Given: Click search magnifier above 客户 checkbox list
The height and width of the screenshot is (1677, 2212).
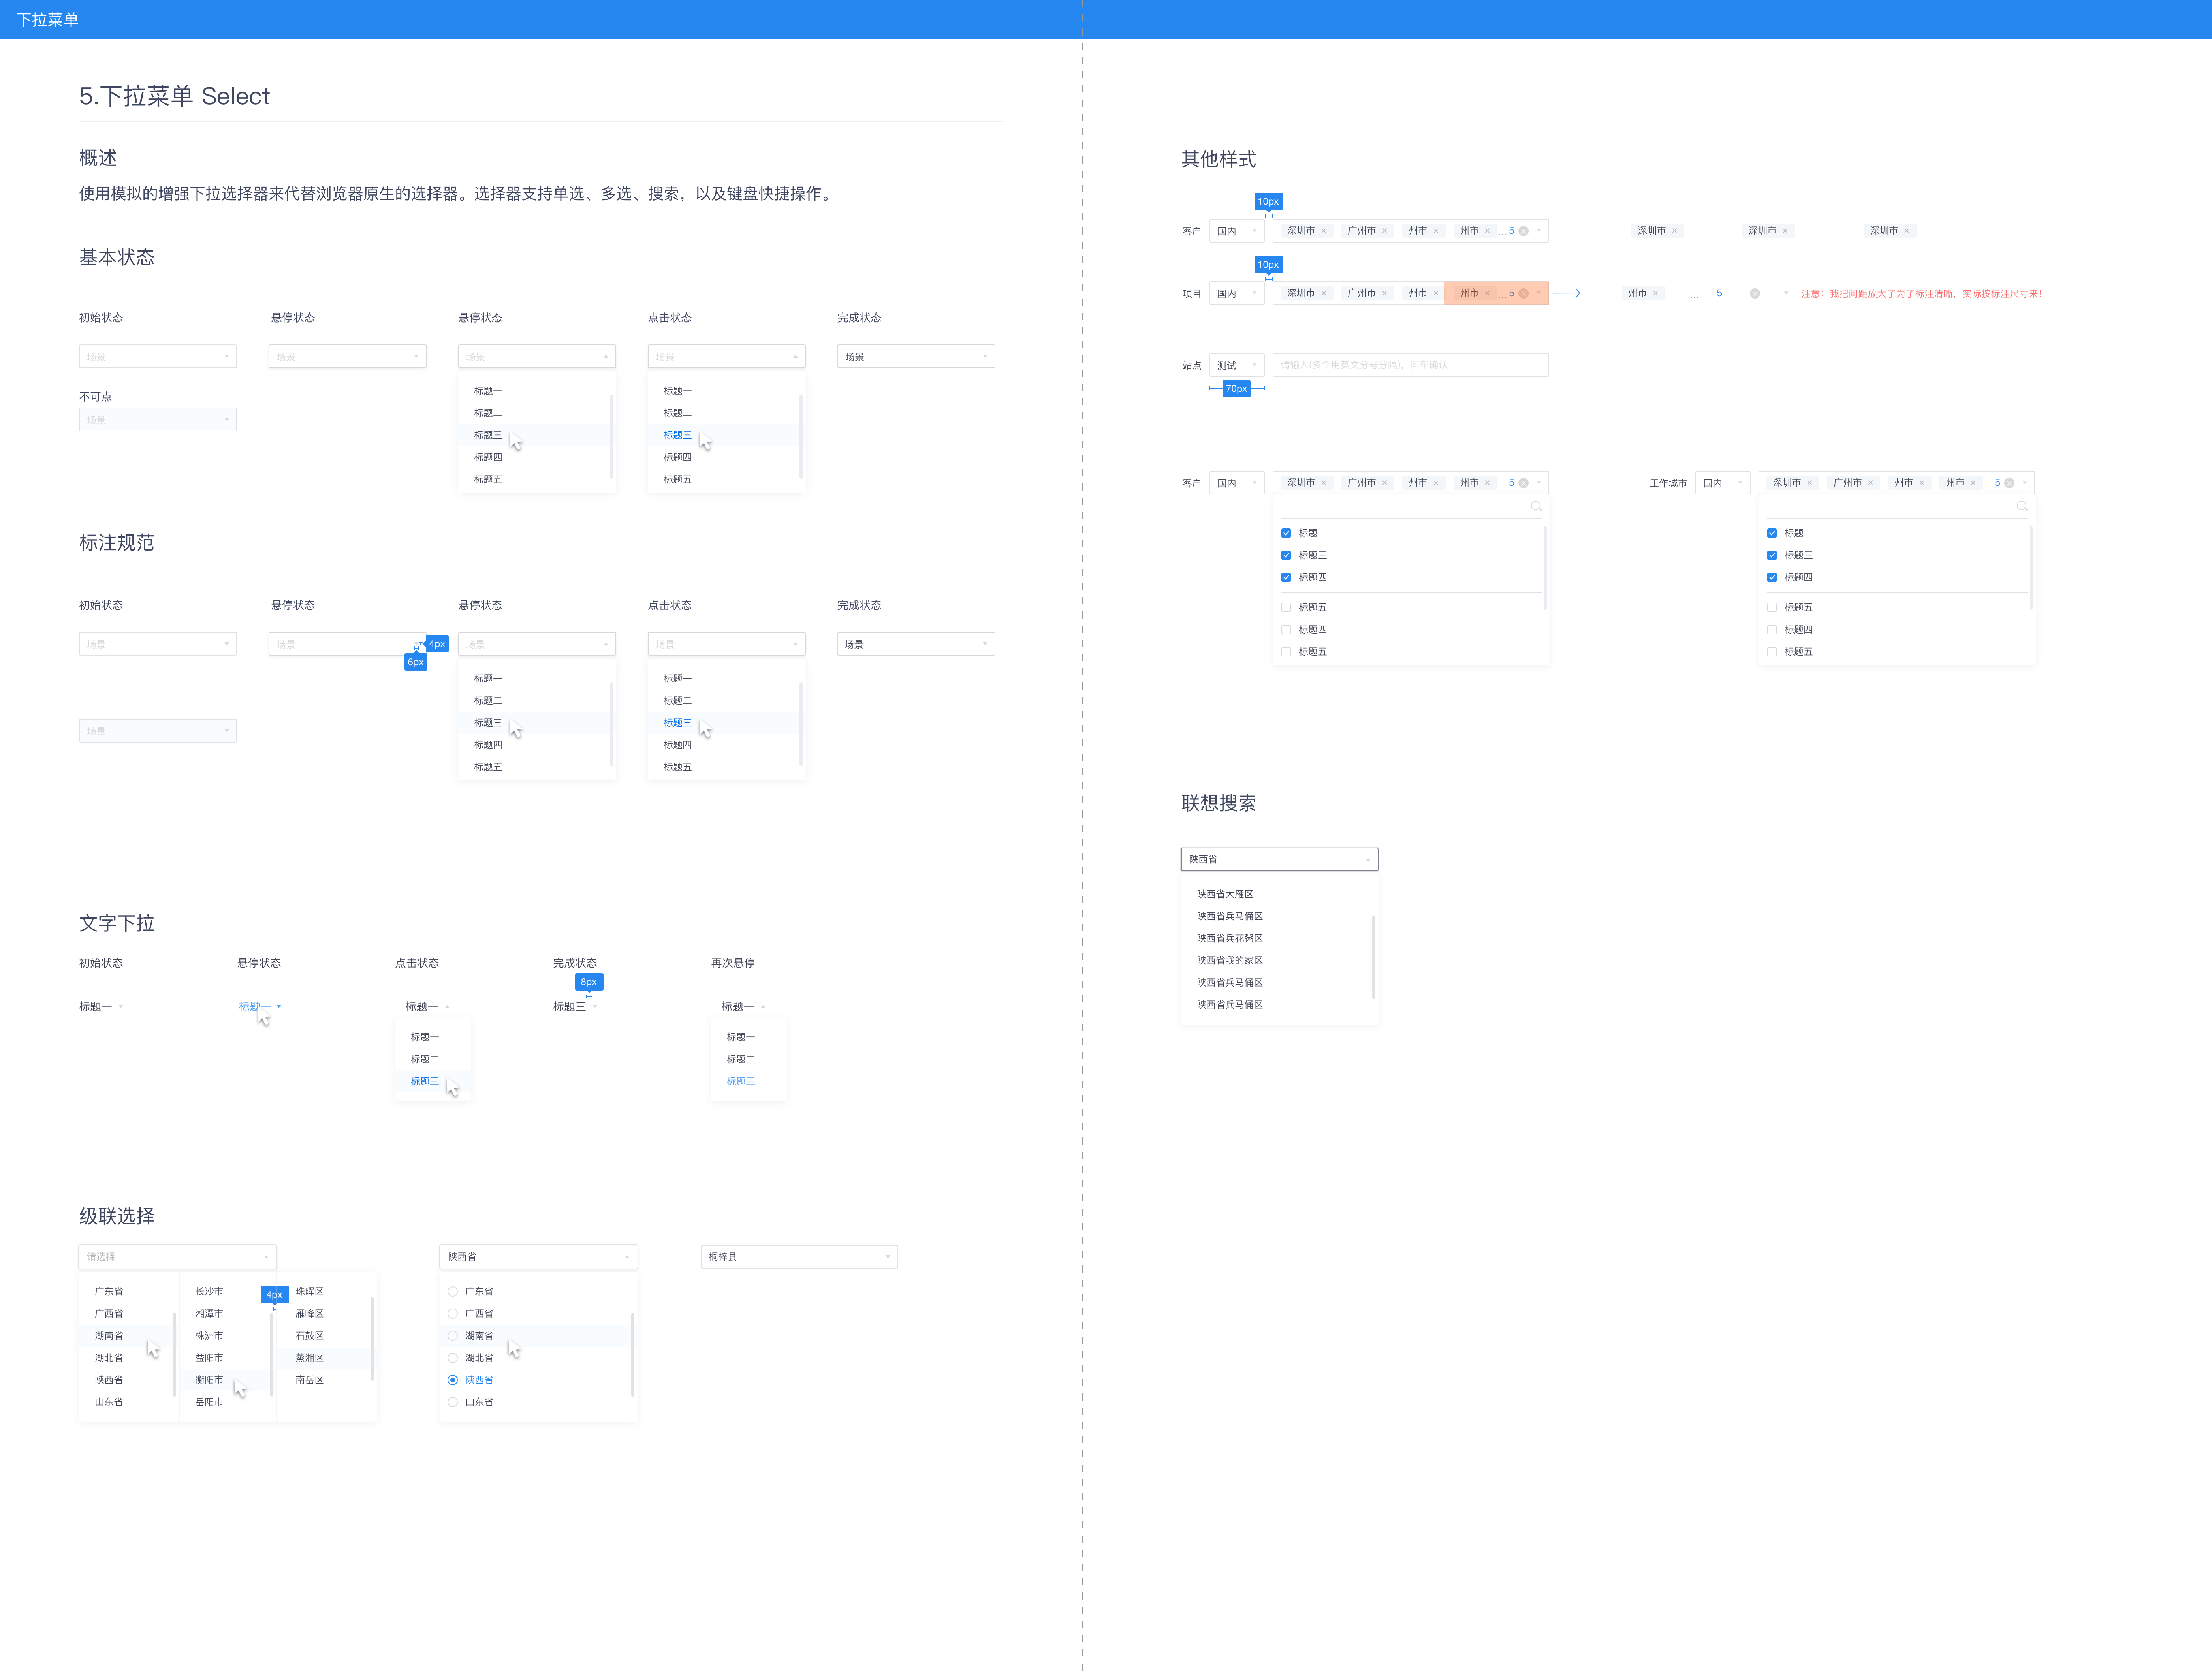Looking at the screenshot, I should tap(1536, 506).
